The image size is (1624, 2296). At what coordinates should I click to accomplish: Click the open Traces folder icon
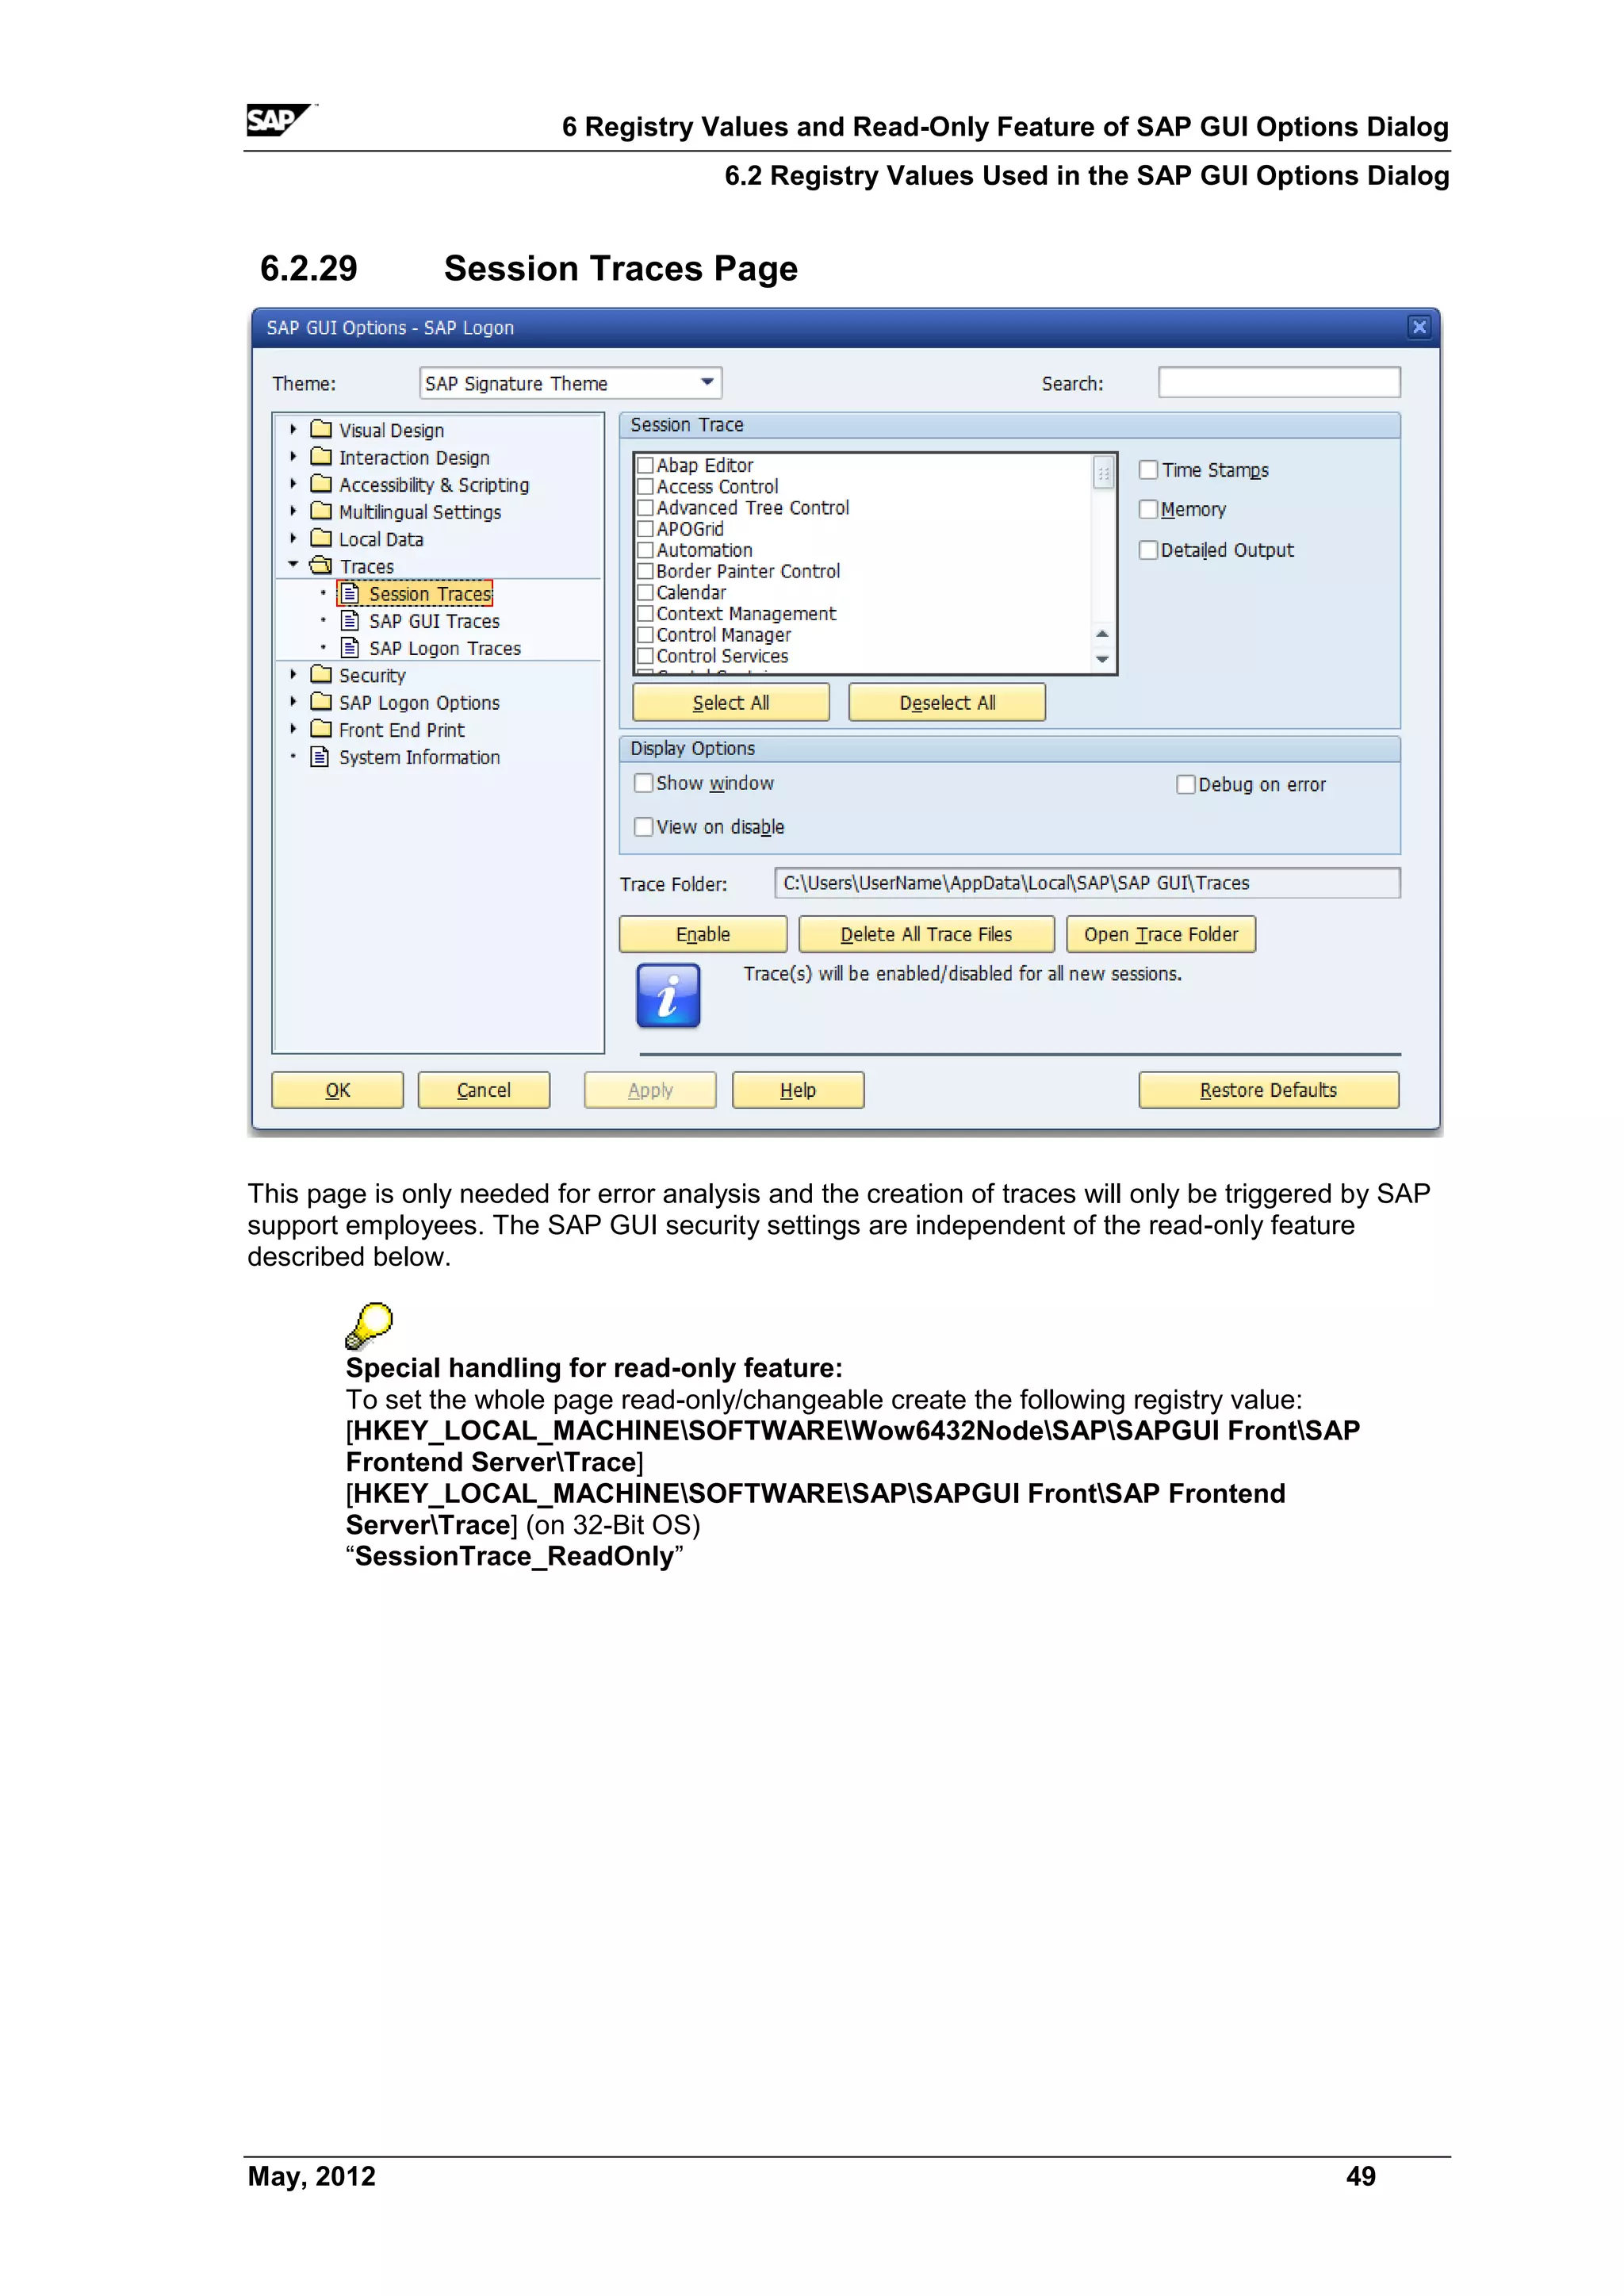pos(321,565)
